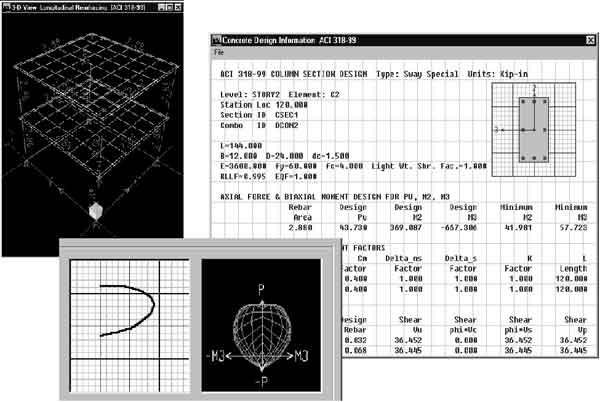
Task: Click the Concrete Design Information title bar icon
Action: pos(217,40)
